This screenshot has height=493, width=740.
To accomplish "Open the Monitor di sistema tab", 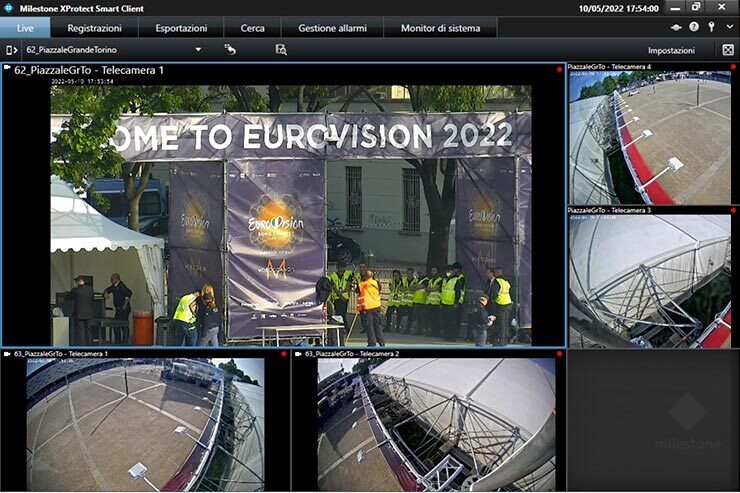I will click(x=441, y=28).
